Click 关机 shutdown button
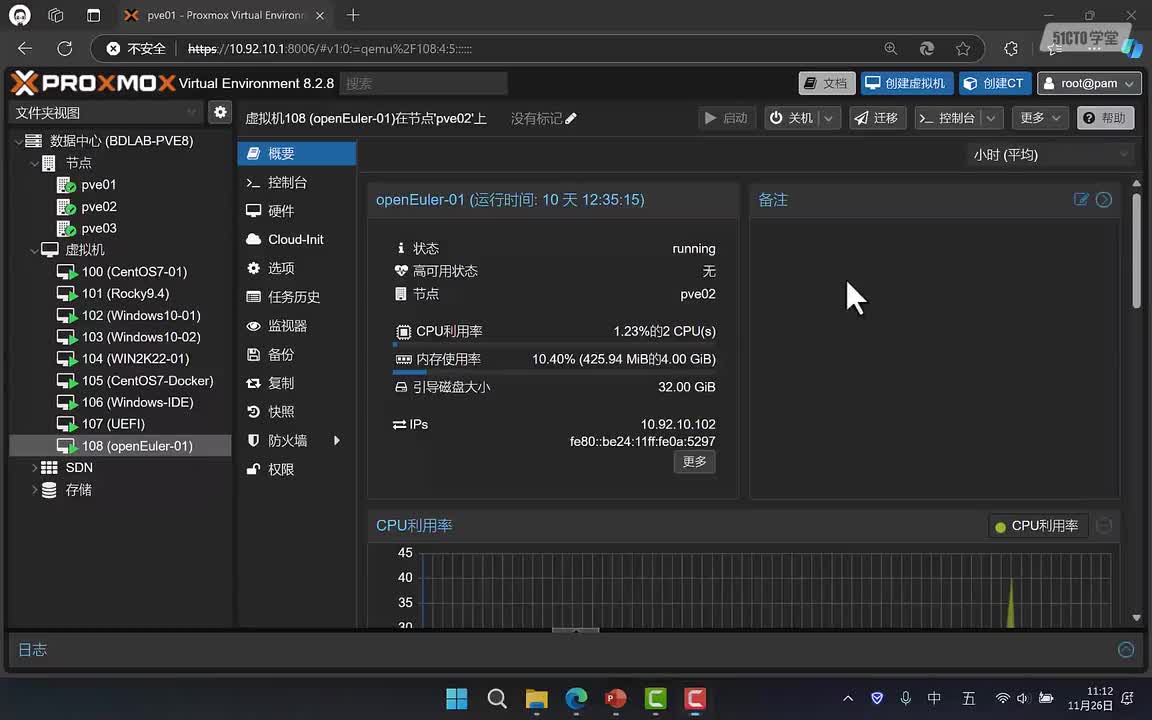 [792, 118]
